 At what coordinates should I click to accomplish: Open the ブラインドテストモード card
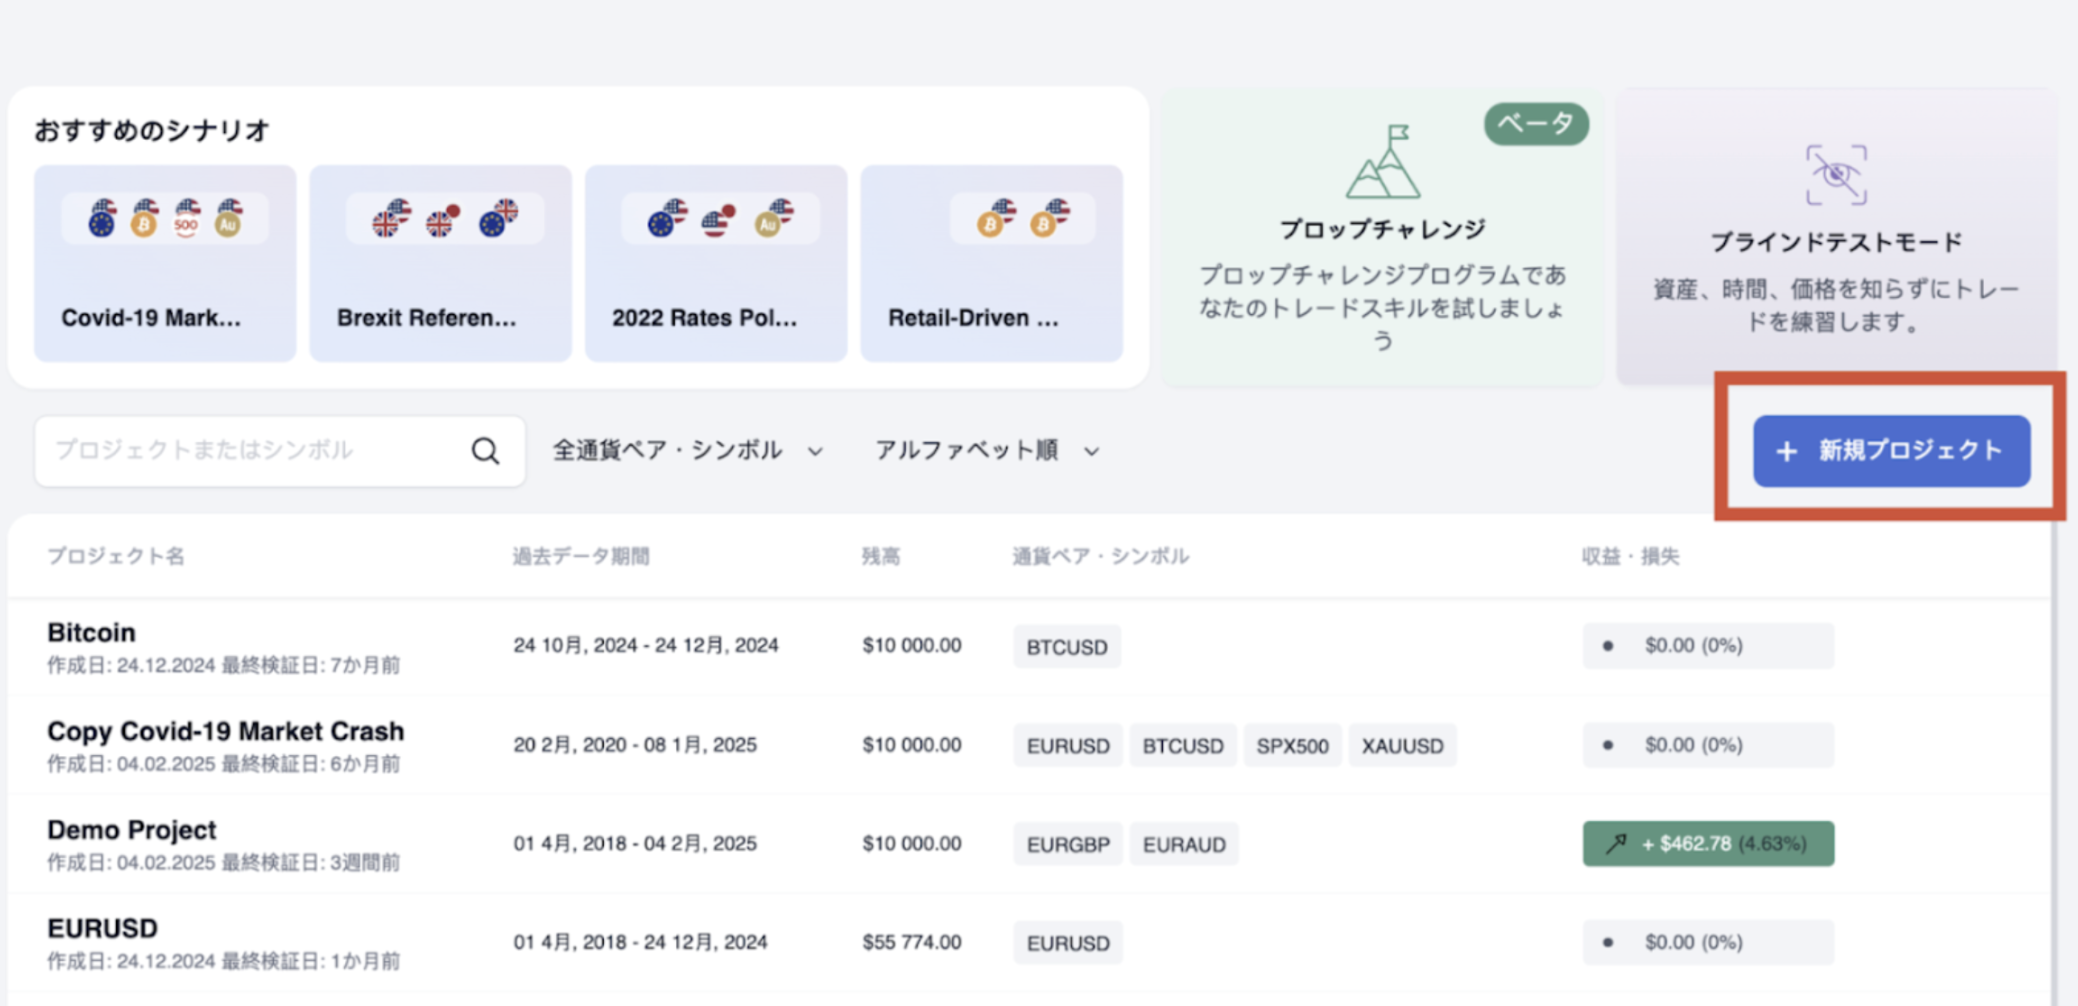coord(1836,238)
